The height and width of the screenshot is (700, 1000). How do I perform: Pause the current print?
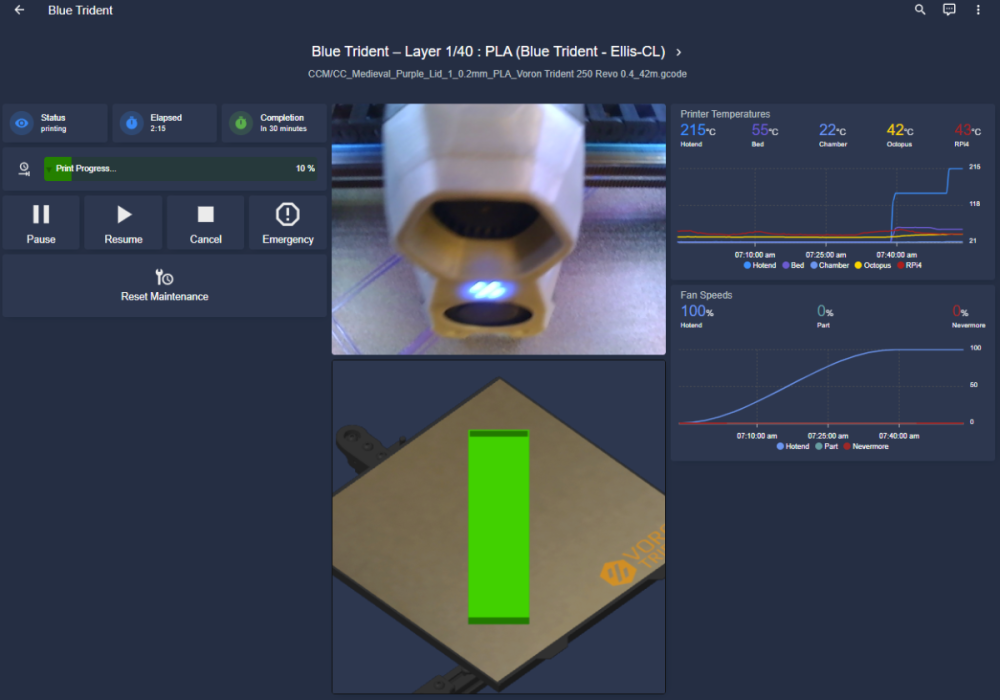pos(41,222)
